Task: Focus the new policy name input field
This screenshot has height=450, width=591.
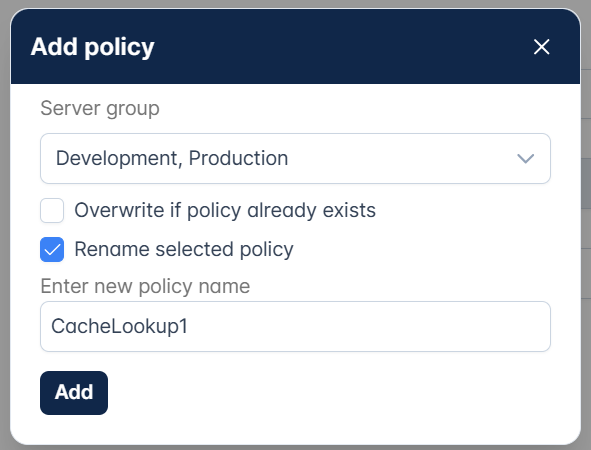Action: [295, 326]
